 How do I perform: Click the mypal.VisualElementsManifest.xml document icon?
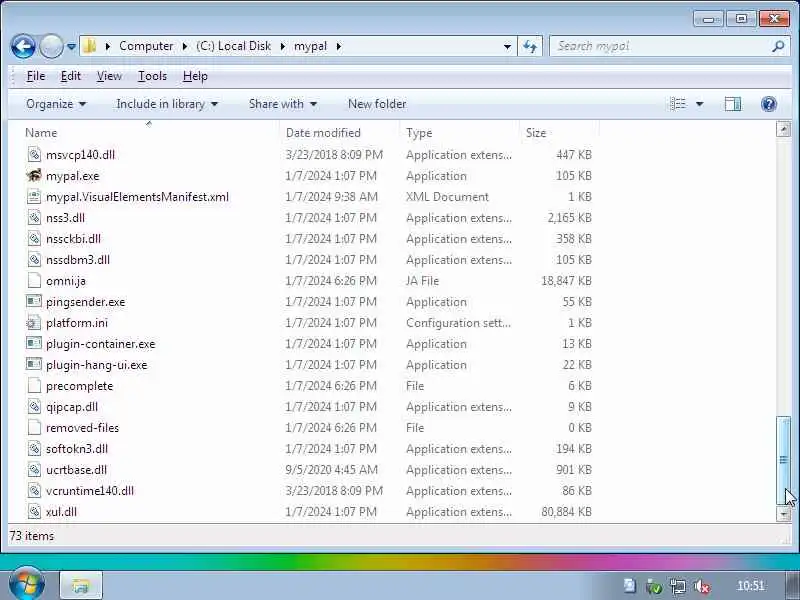pos(34,196)
